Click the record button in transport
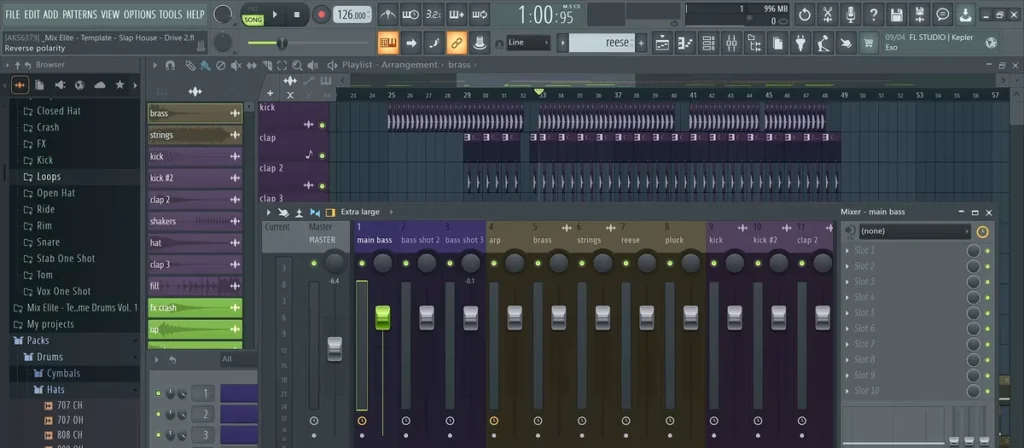The image size is (1024, 448). (x=321, y=14)
